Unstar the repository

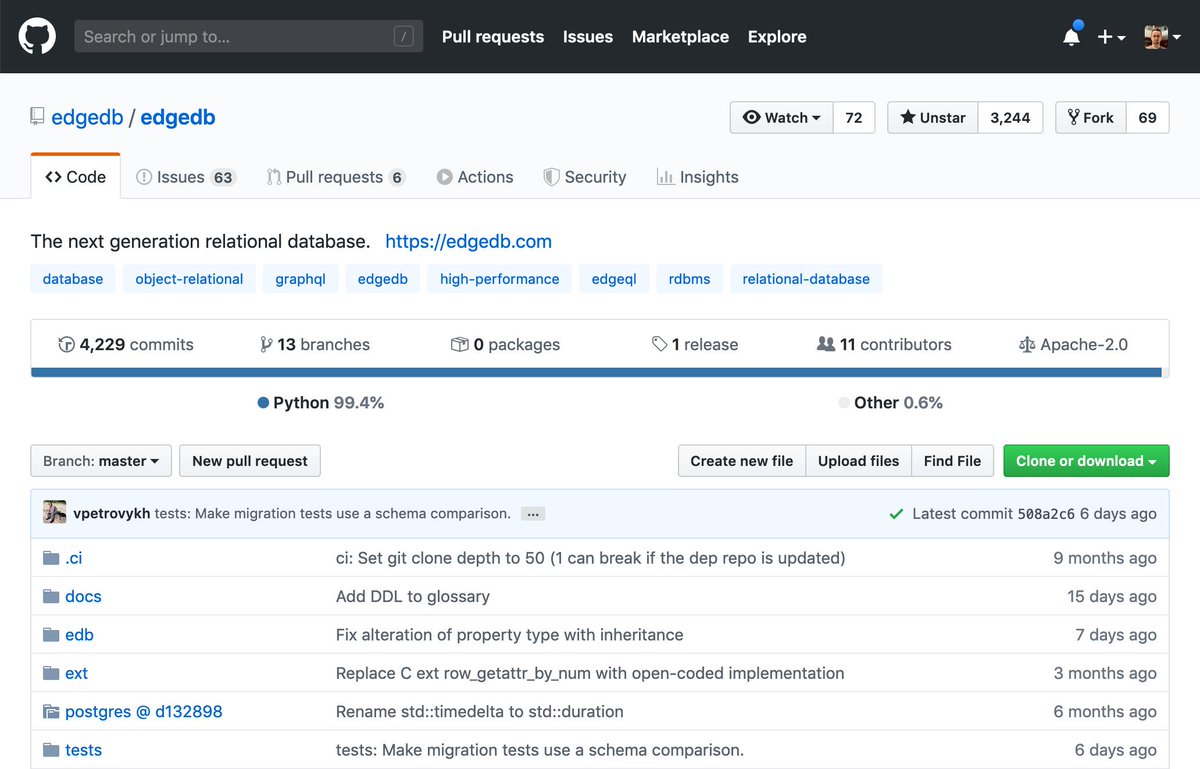pyautogui.click(x=933, y=117)
